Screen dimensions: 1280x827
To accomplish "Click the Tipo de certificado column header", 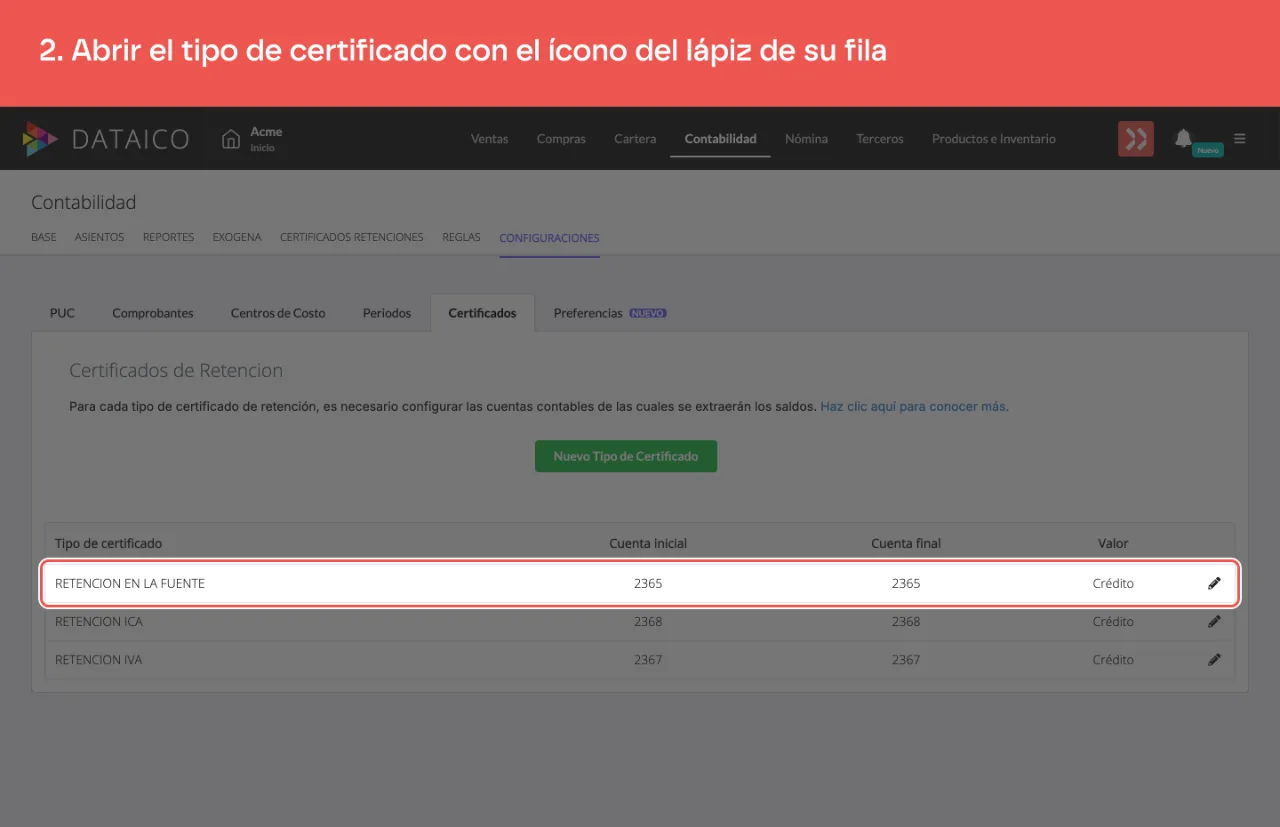I will click(108, 543).
